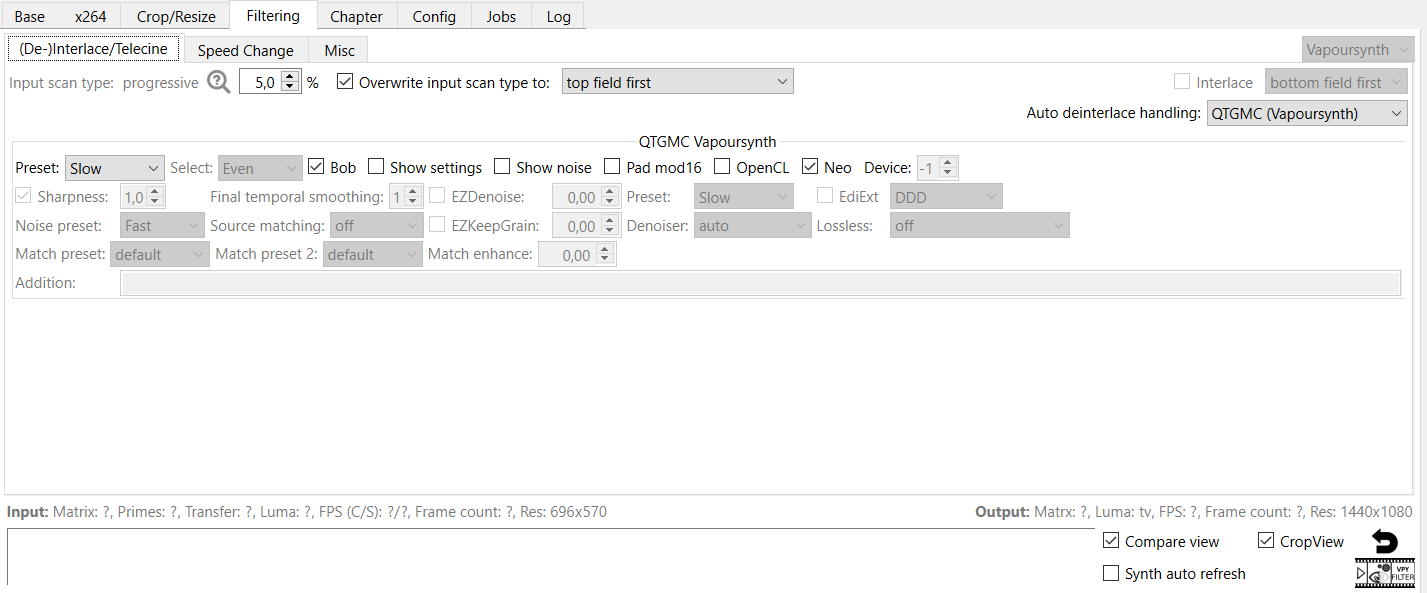Image resolution: width=1427 pixels, height=593 pixels.
Task: Disable the Bob checkbox
Action: tap(316, 167)
